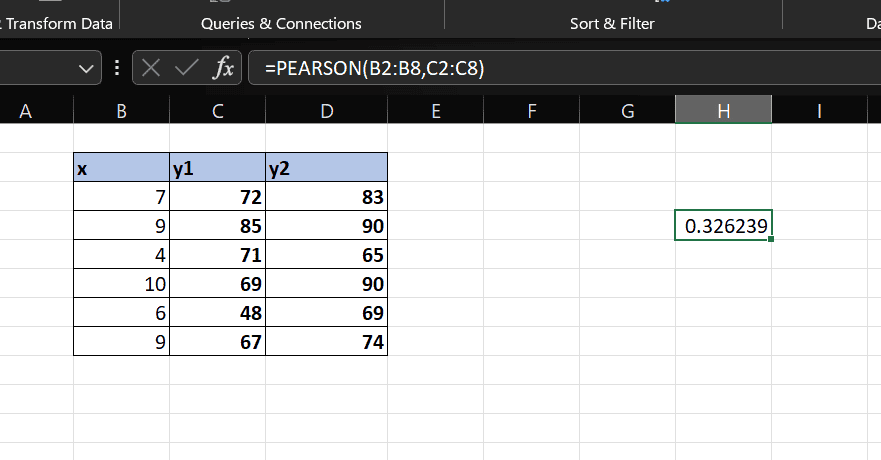Screen dimensions: 881x460
Task: Select the x cell with value 7
Action: tap(121, 197)
